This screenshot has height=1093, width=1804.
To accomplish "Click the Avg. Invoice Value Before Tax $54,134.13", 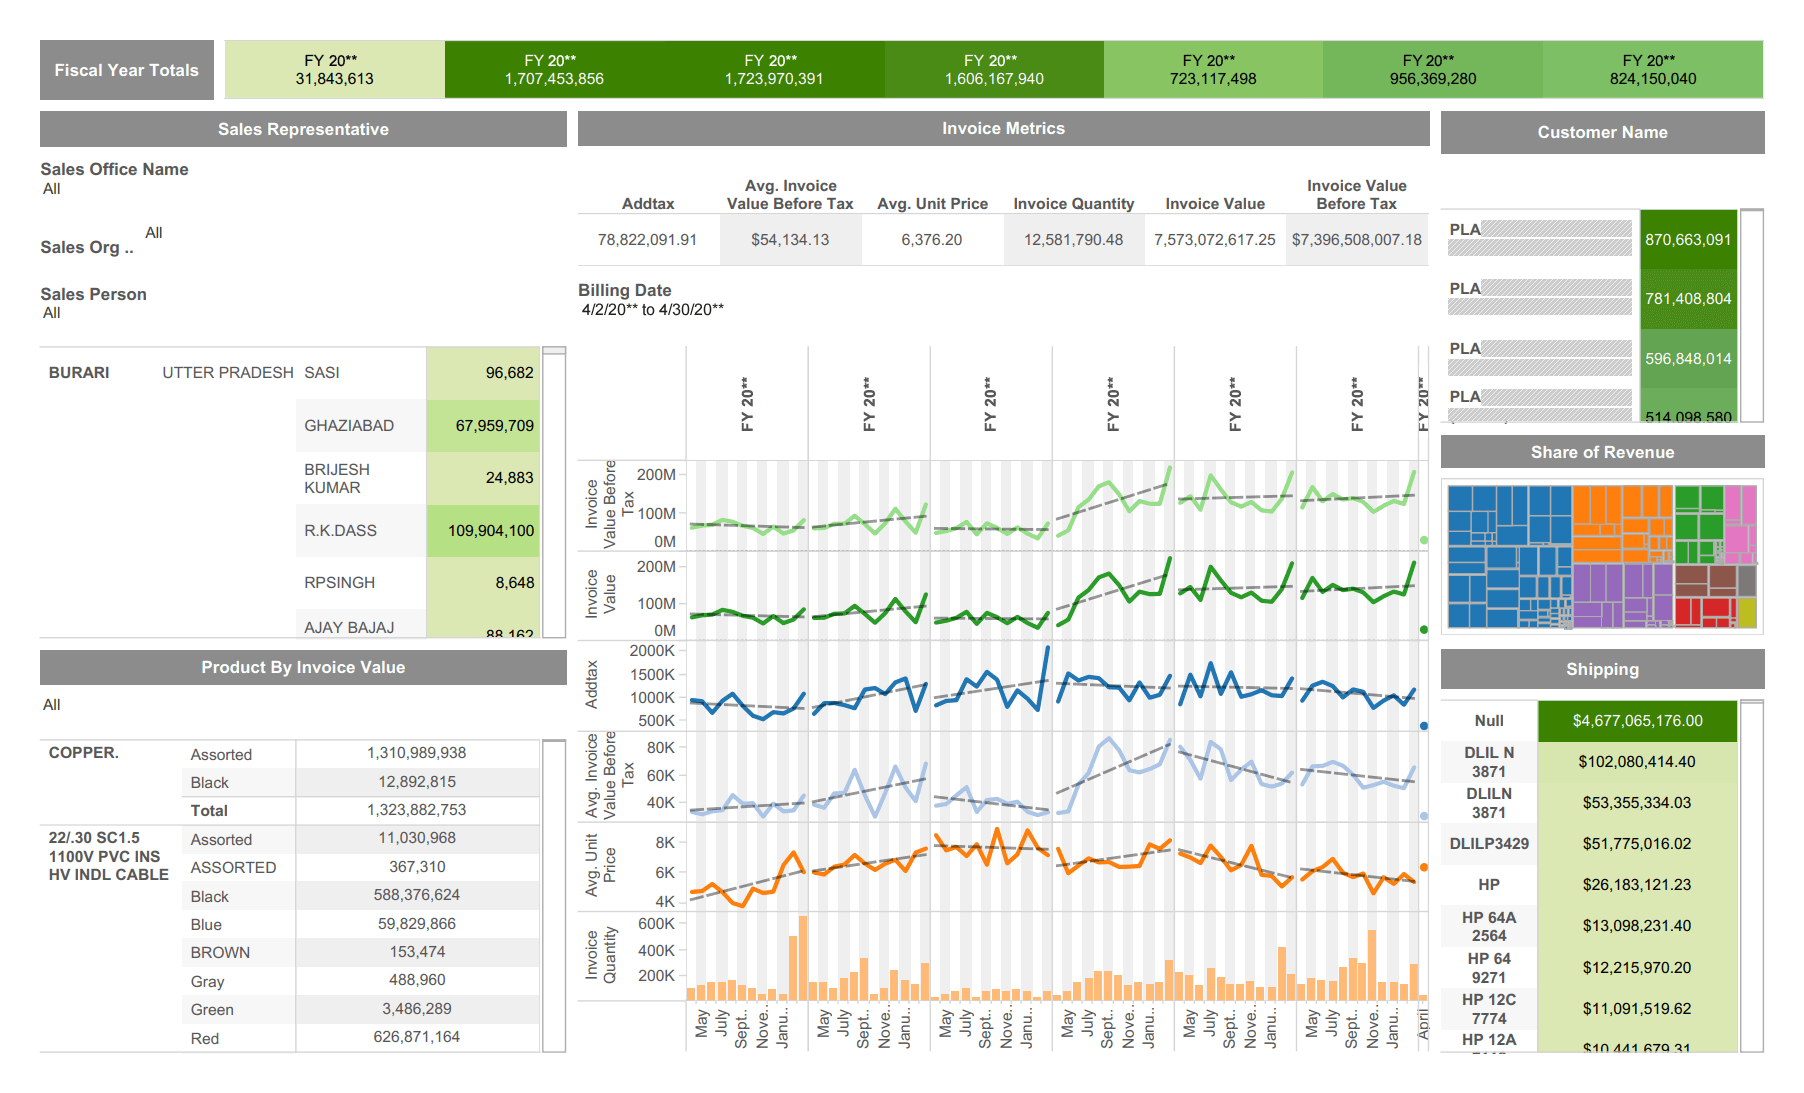I will [790, 240].
